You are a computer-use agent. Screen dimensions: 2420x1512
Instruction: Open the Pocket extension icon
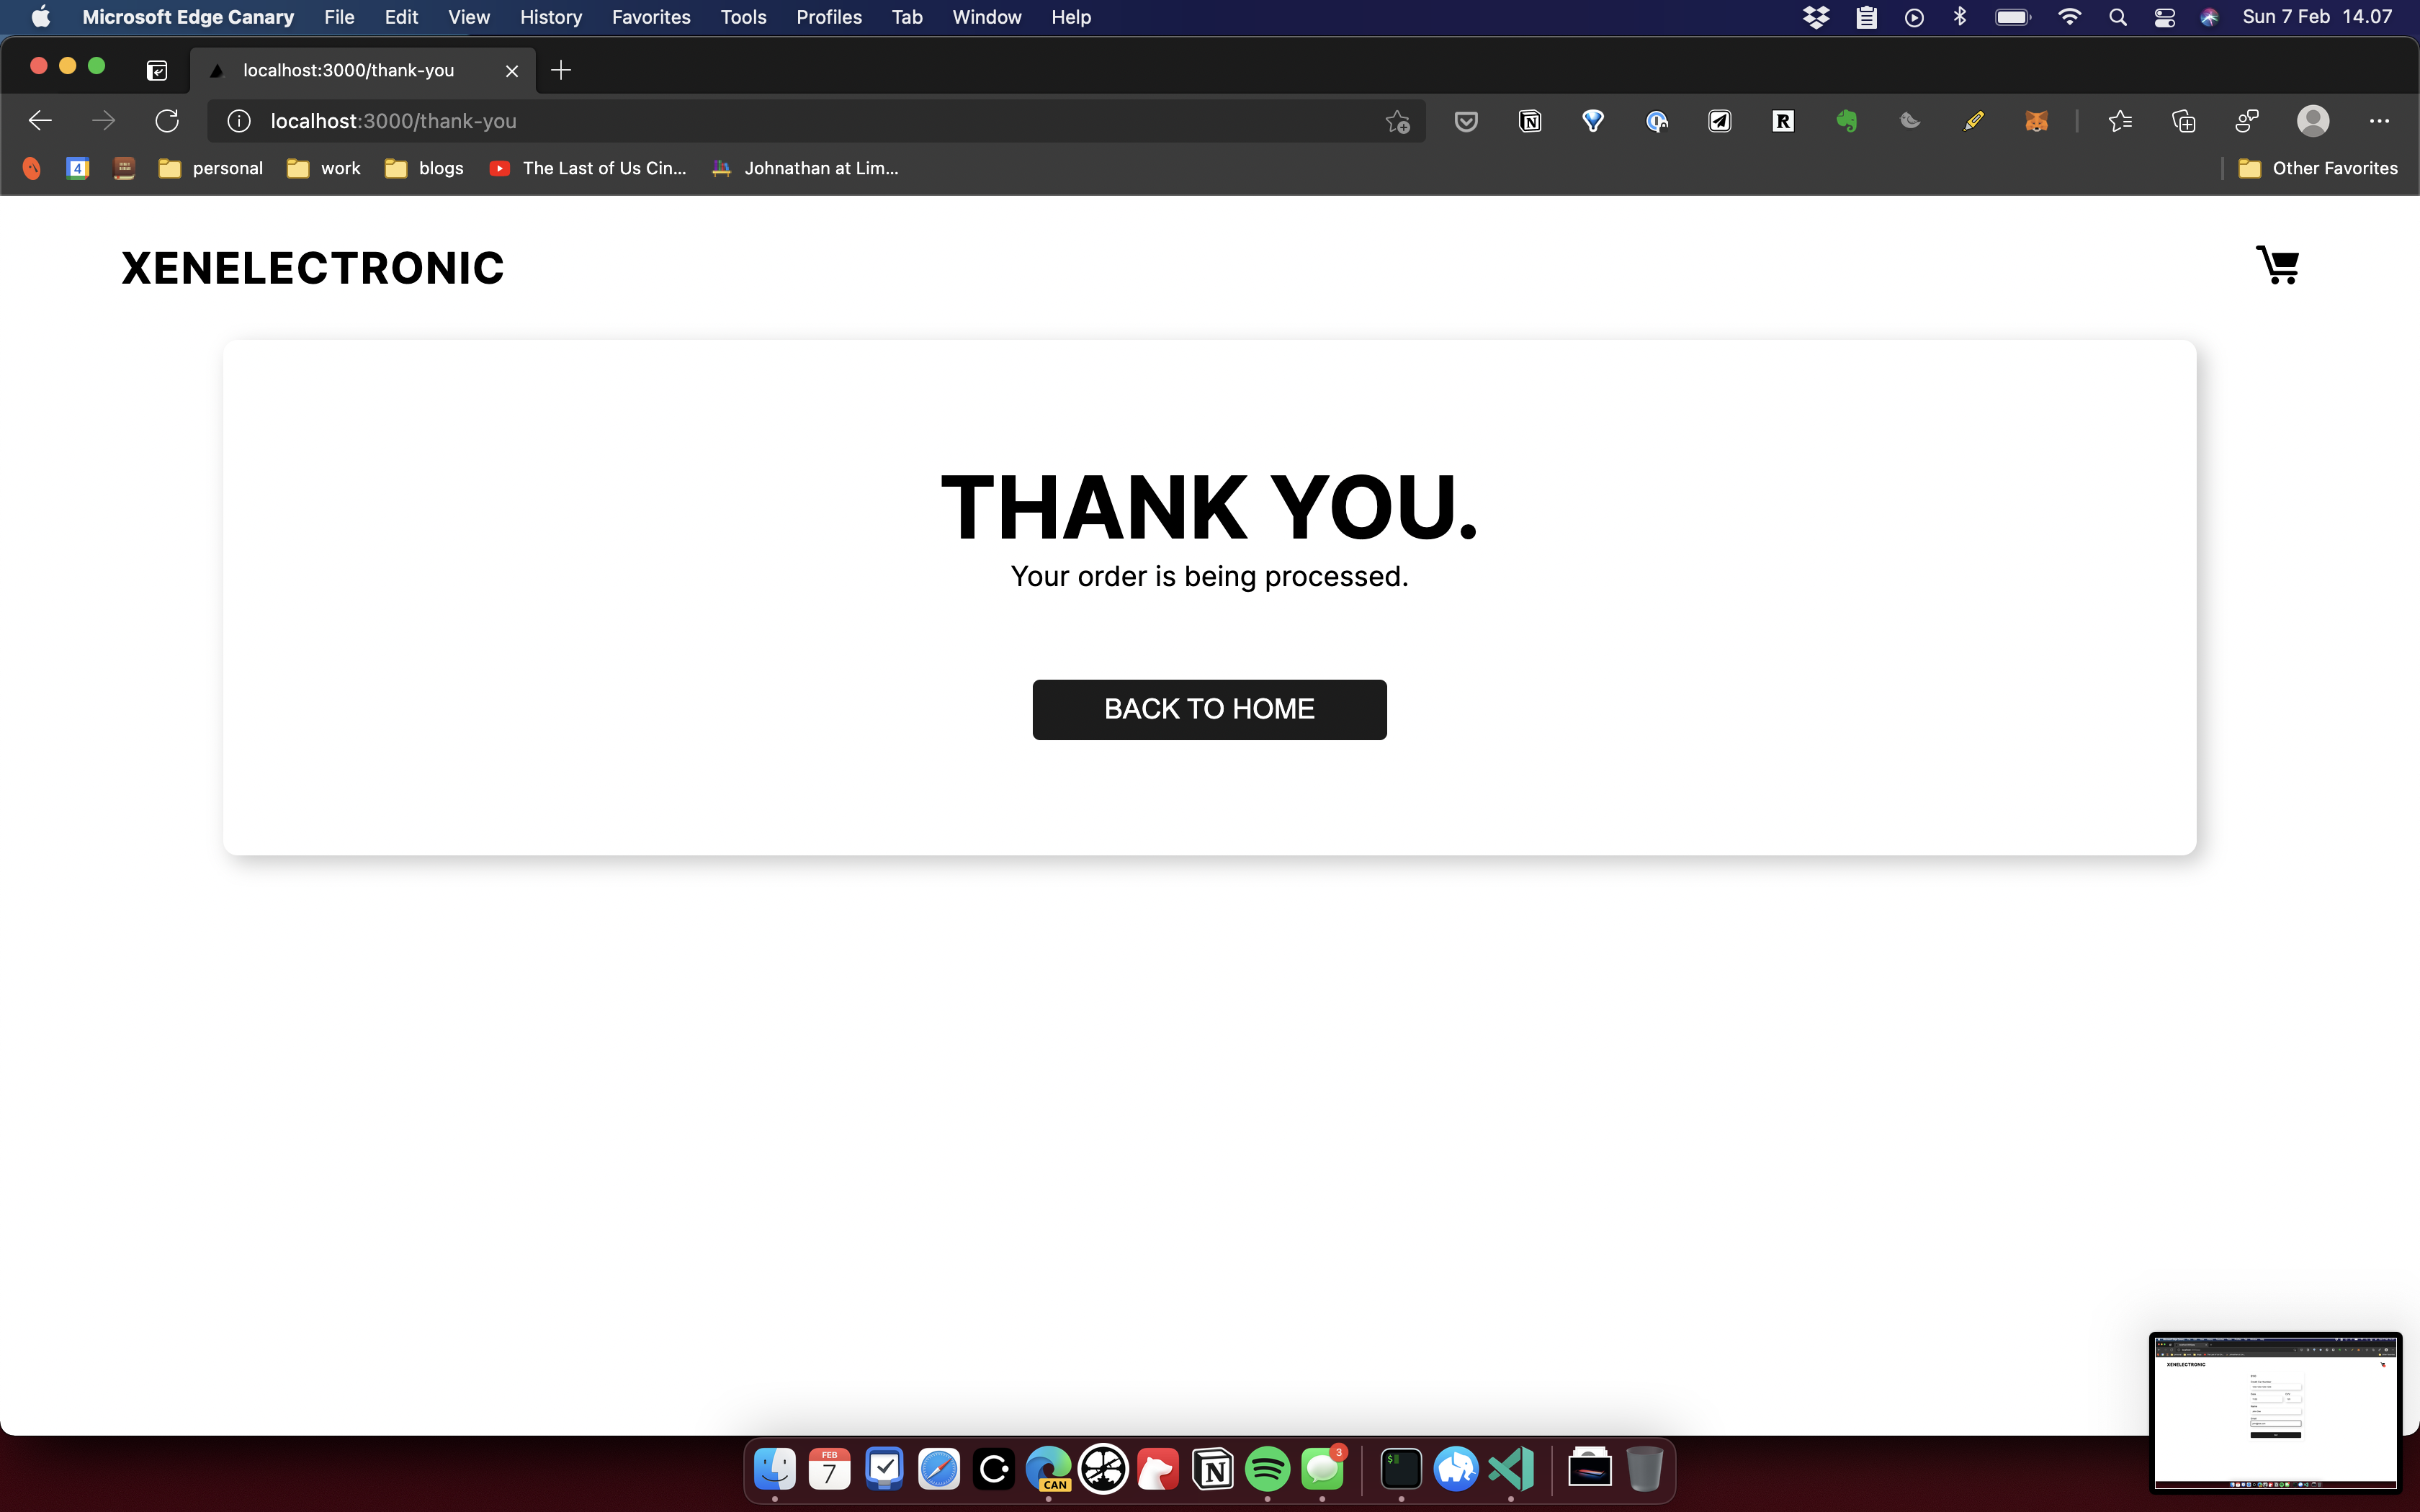[1466, 122]
